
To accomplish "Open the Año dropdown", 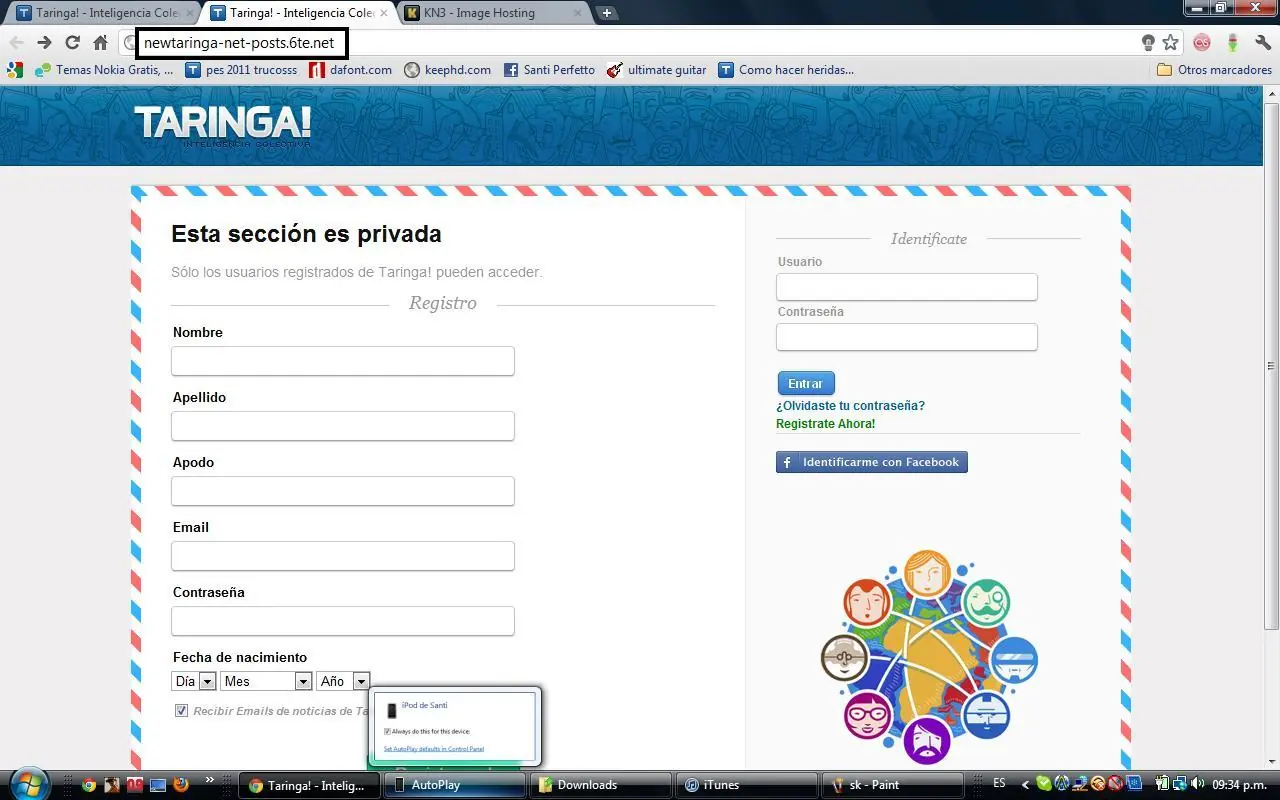I will point(343,681).
